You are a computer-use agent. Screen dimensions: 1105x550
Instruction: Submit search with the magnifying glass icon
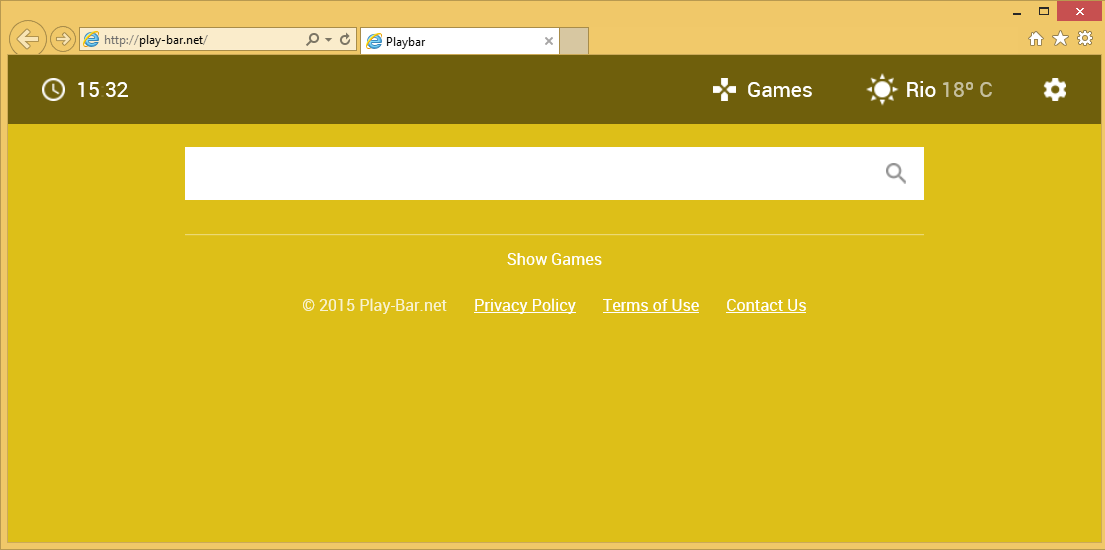tap(896, 173)
